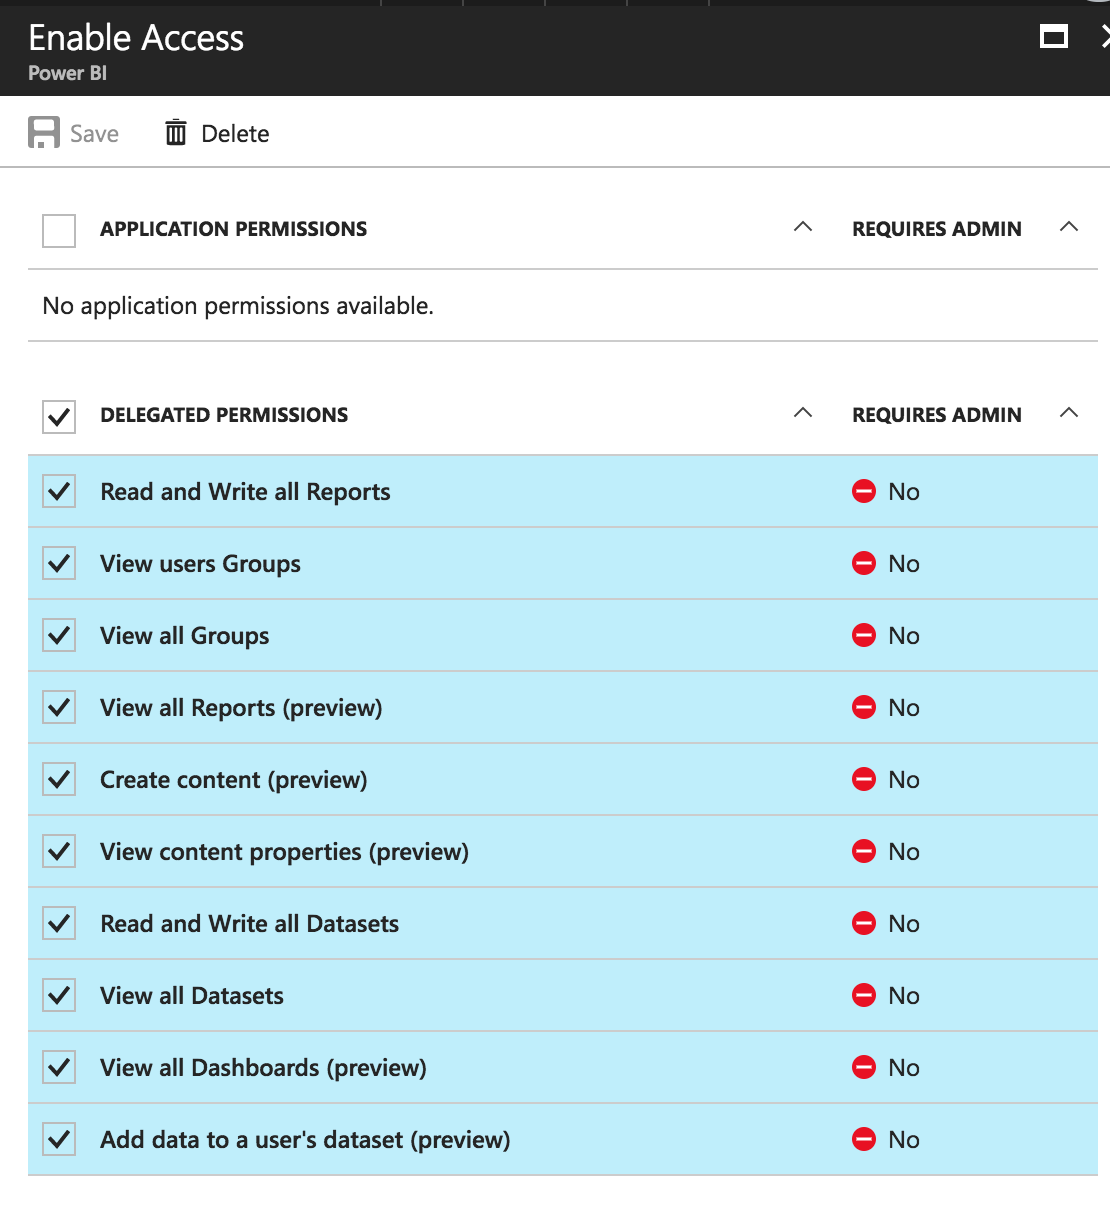
Task: Click red icon in View all Dashboards row
Action: [864, 1067]
